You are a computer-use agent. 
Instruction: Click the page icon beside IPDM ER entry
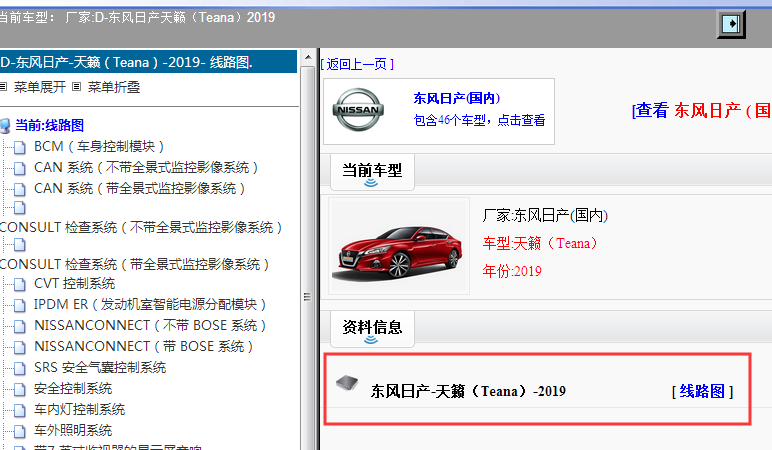click(x=20, y=305)
